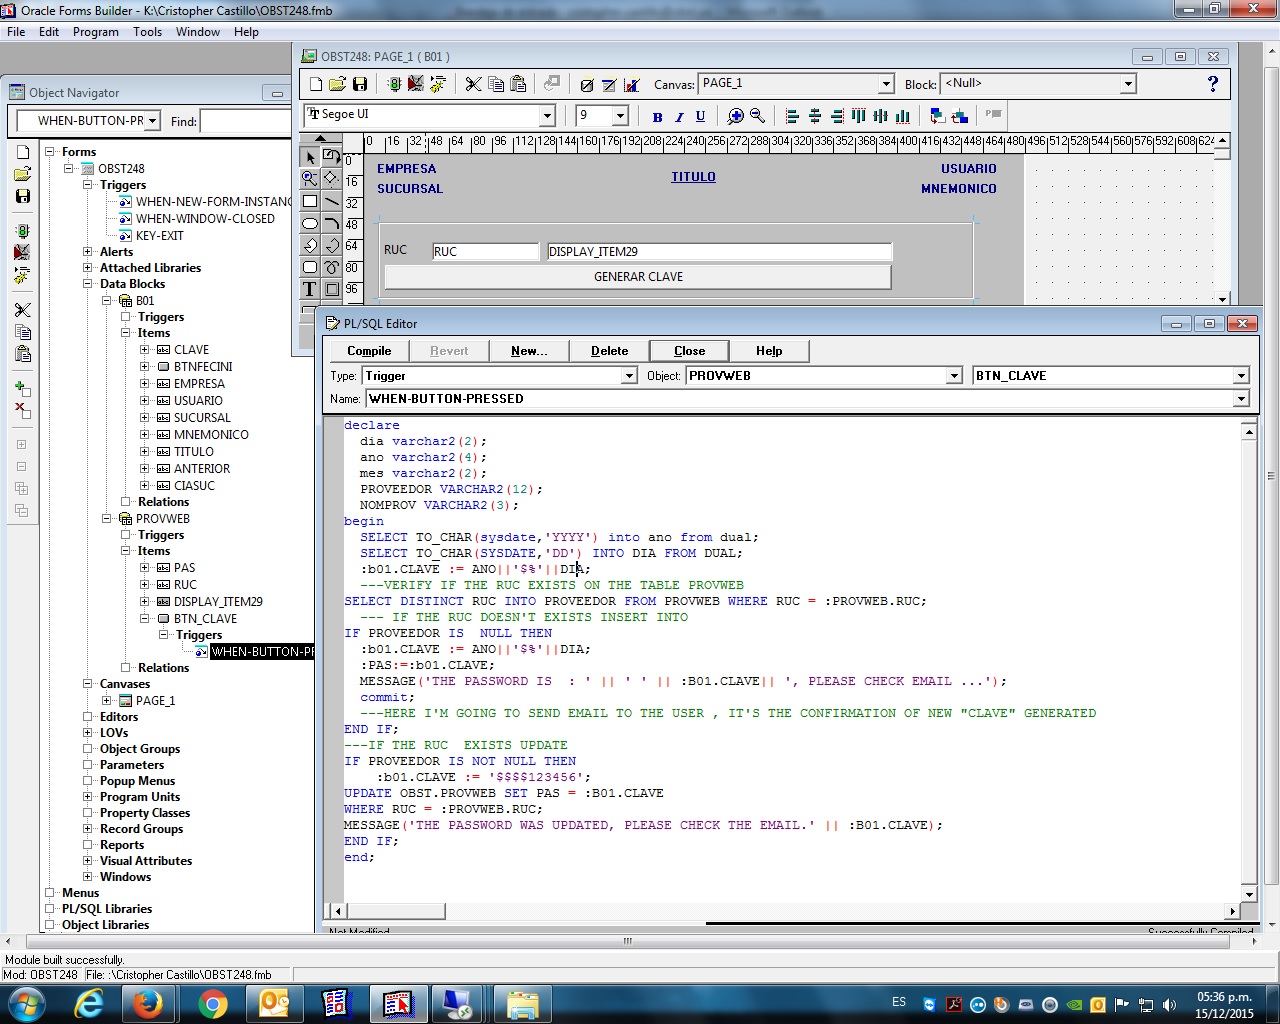Open Chrome from the Windows taskbar
Screen dimensions: 1280x1024
(x=211, y=1003)
